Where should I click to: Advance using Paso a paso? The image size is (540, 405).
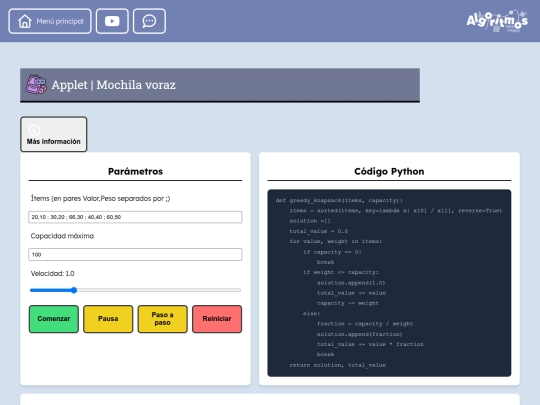(163, 319)
